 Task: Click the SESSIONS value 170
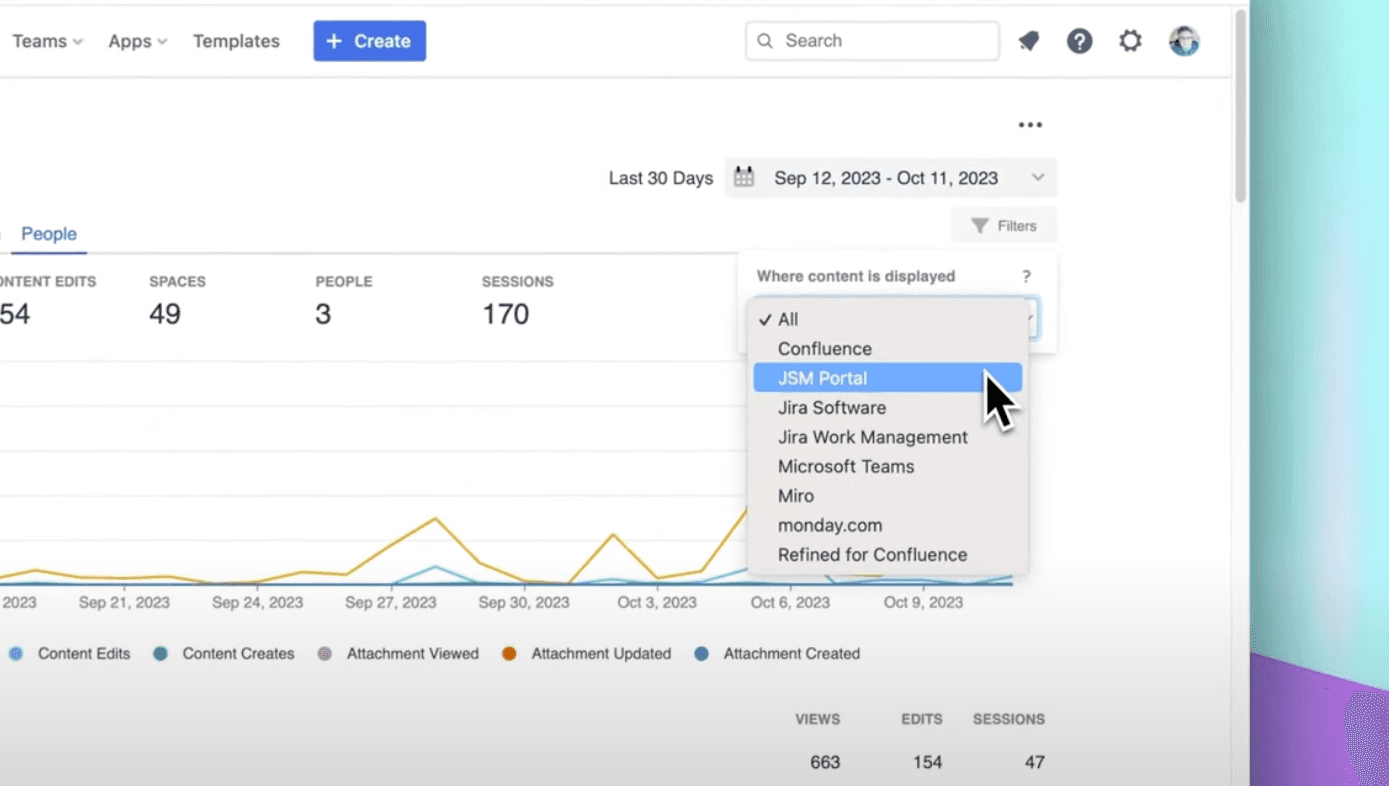505,314
